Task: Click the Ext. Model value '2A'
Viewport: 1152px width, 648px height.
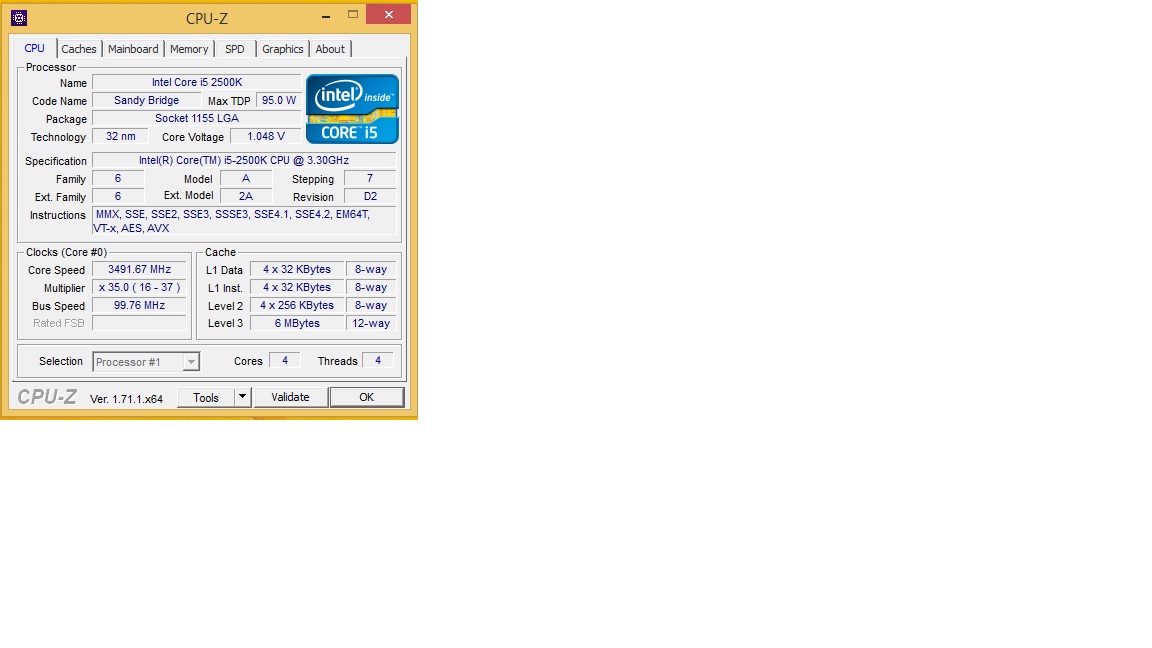Action: 246,196
